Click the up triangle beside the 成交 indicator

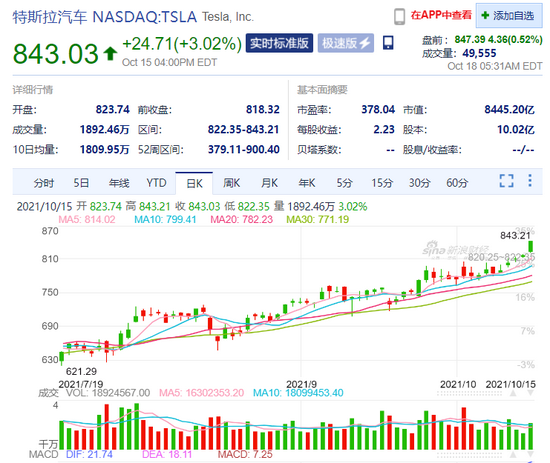(513, 393)
